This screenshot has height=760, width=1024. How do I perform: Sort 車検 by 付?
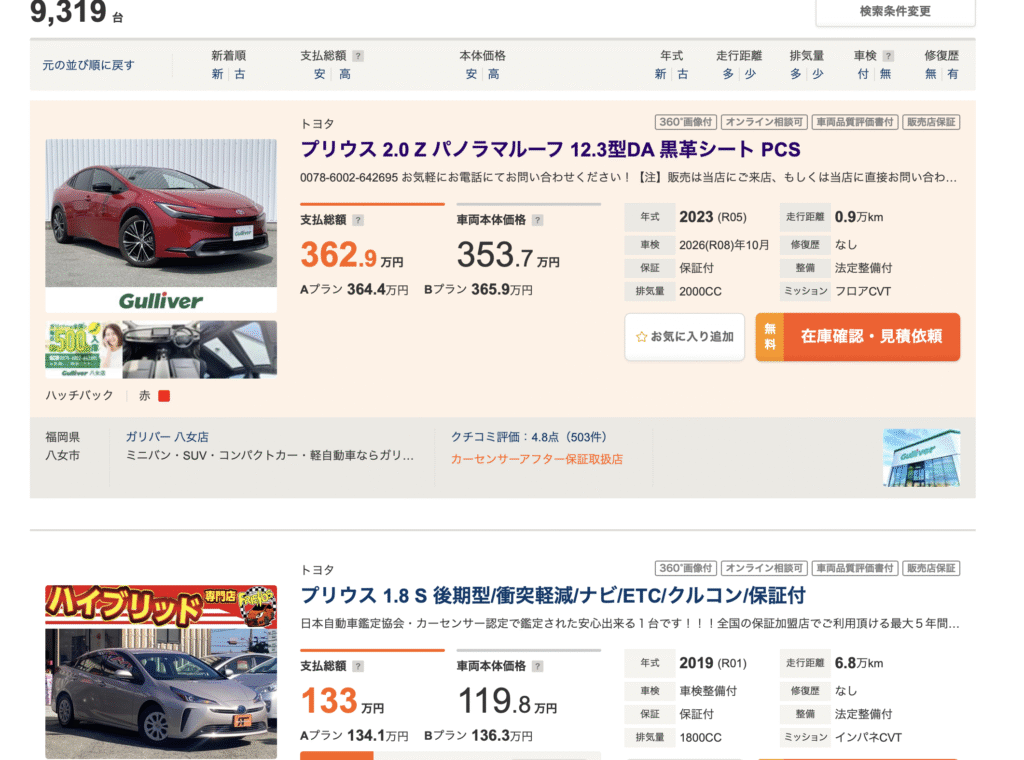tap(863, 74)
